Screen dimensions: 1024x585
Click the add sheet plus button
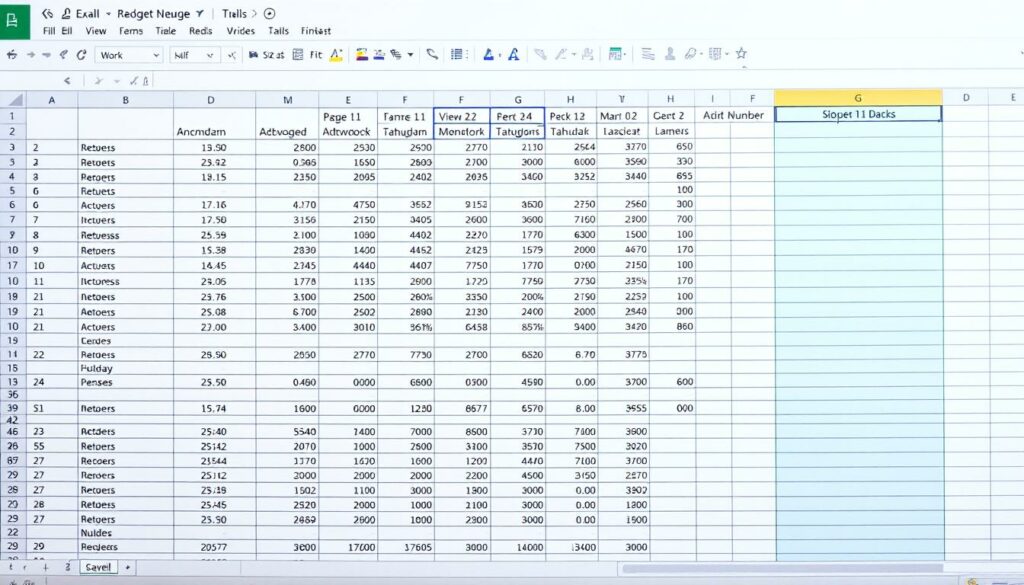45,567
